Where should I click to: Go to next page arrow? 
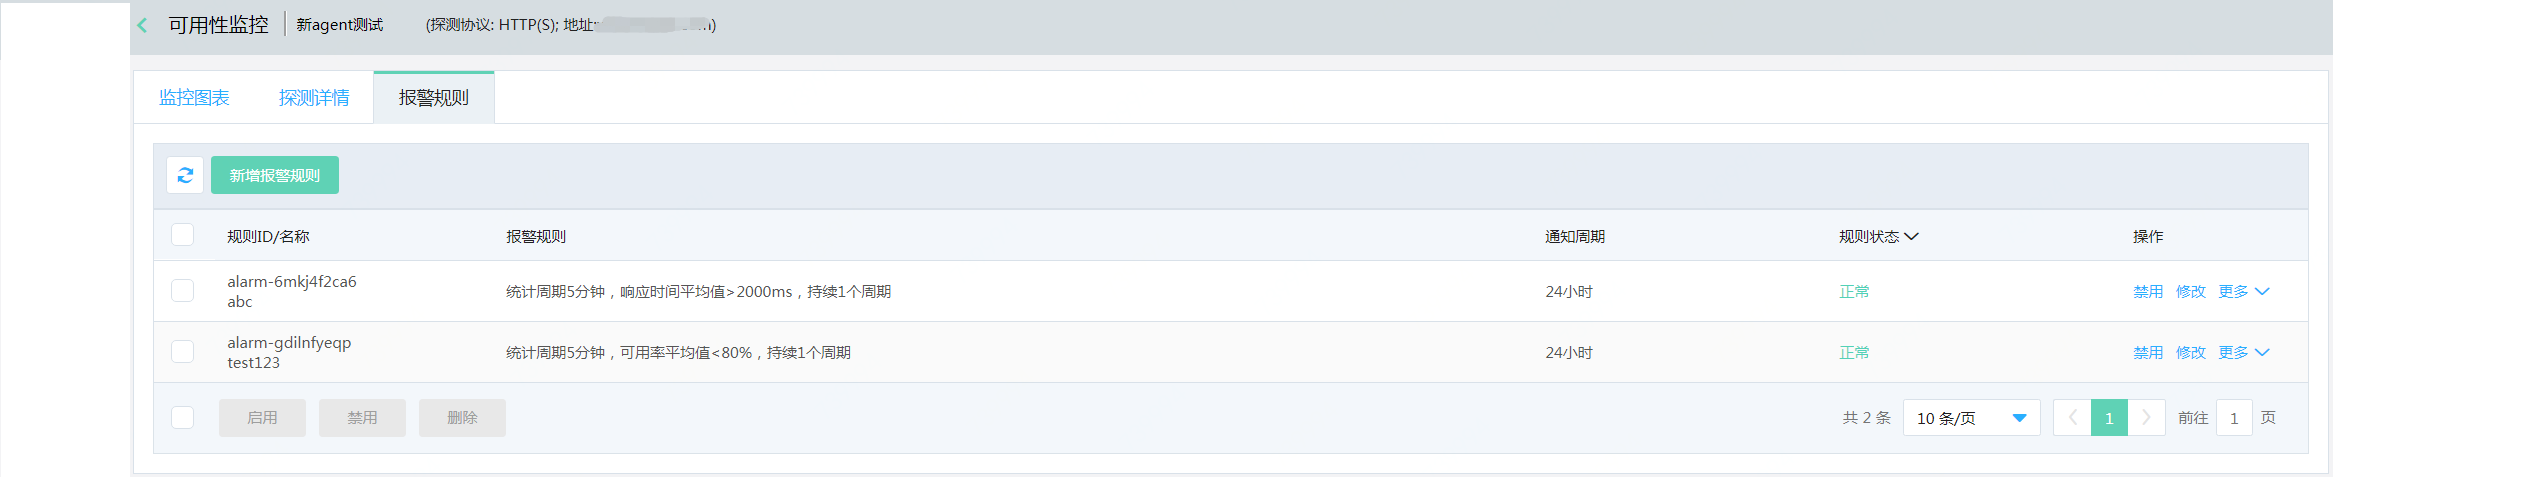[x=2146, y=418]
